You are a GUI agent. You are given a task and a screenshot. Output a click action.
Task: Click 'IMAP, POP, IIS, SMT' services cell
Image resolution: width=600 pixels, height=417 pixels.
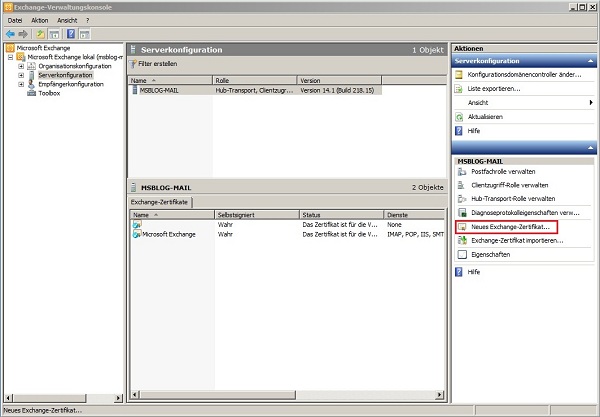click(415, 234)
